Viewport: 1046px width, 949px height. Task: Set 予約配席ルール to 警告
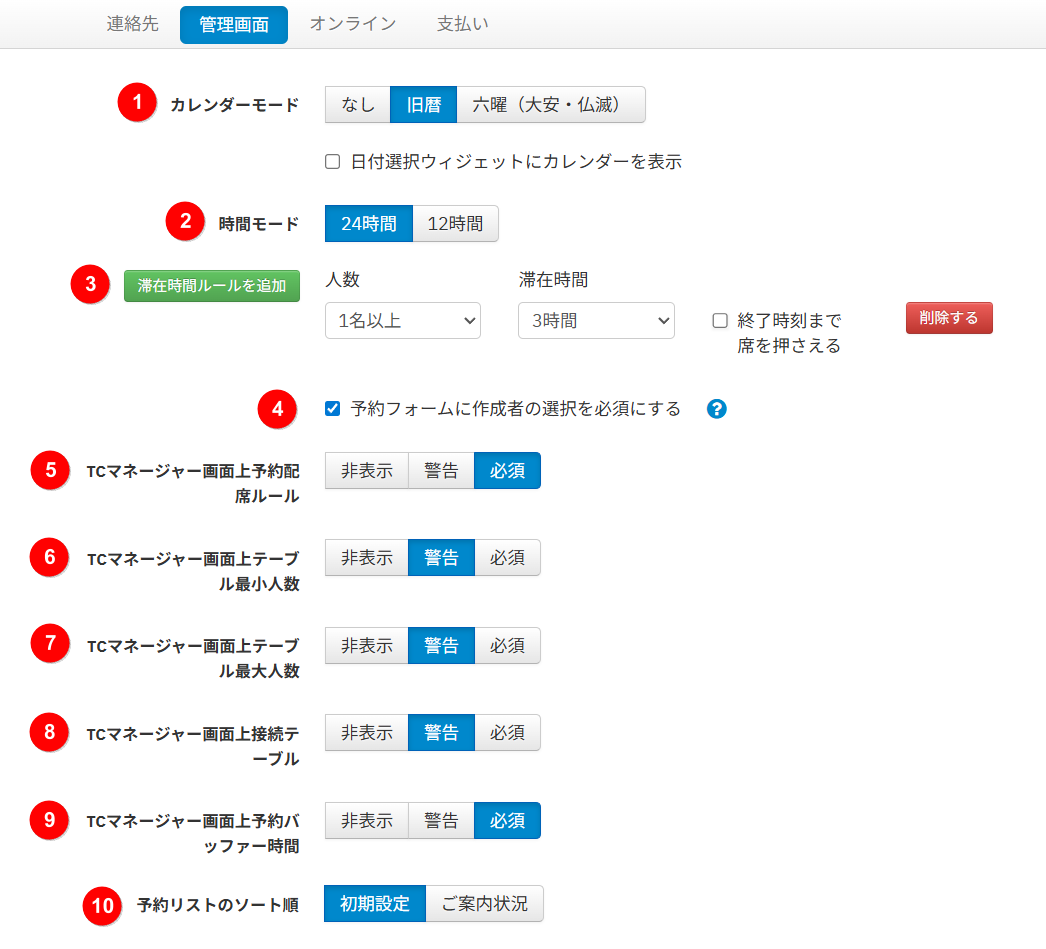point(441,471)
